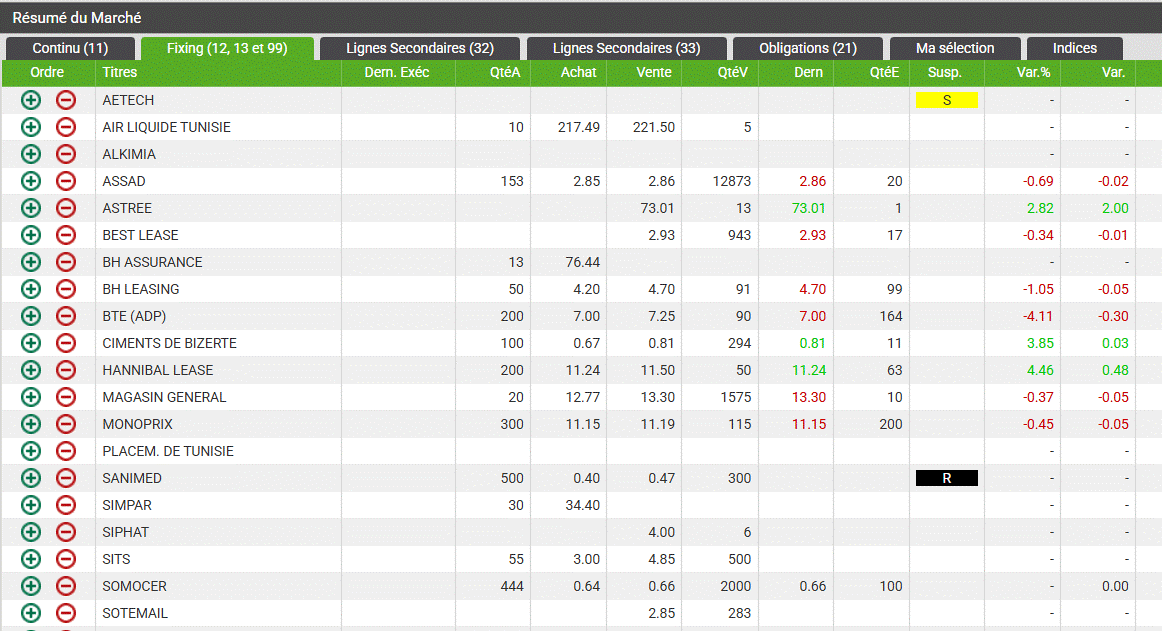Click the SITS sell price 4.85

(661, 559)
